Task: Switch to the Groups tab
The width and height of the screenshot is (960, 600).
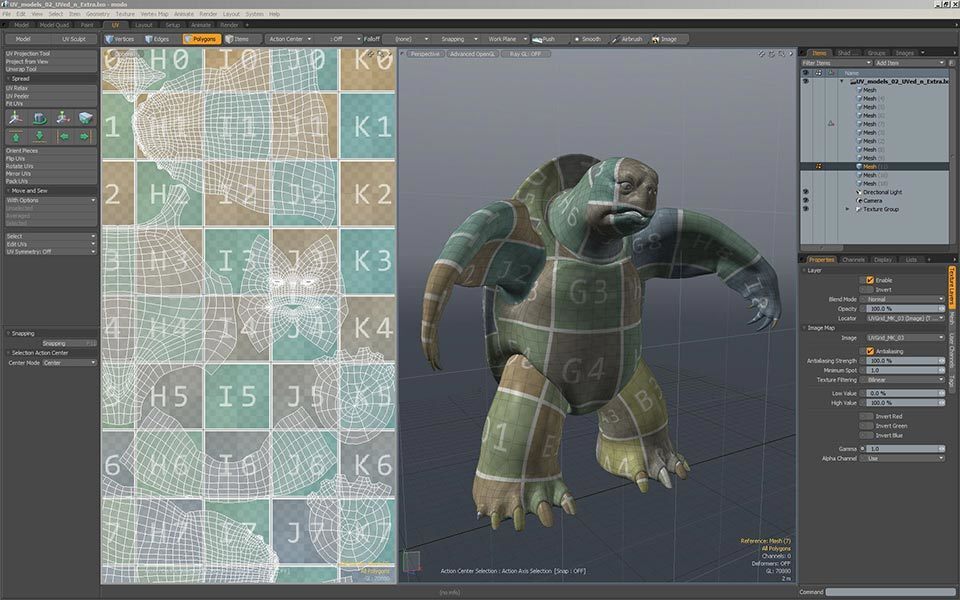Action: pyautogui.click(x=876, y=53)
